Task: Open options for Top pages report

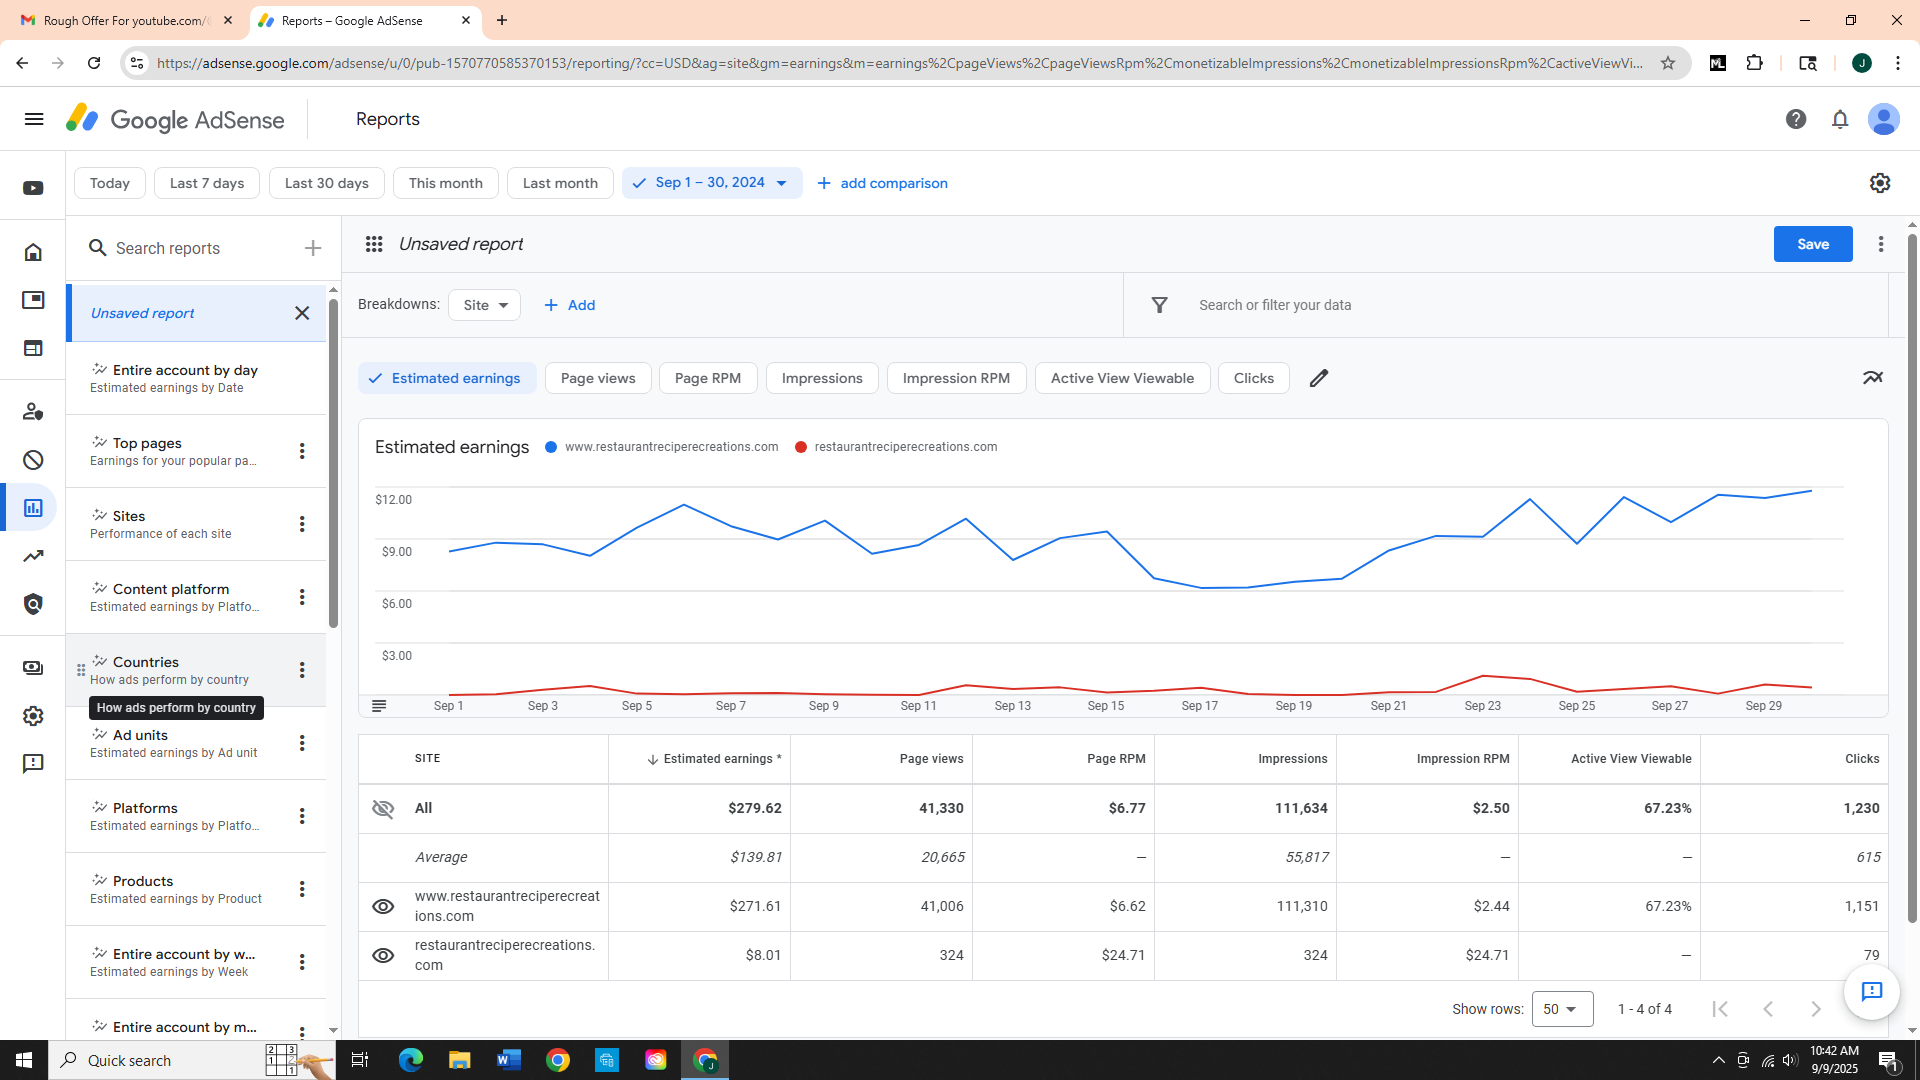Action: 302,451
